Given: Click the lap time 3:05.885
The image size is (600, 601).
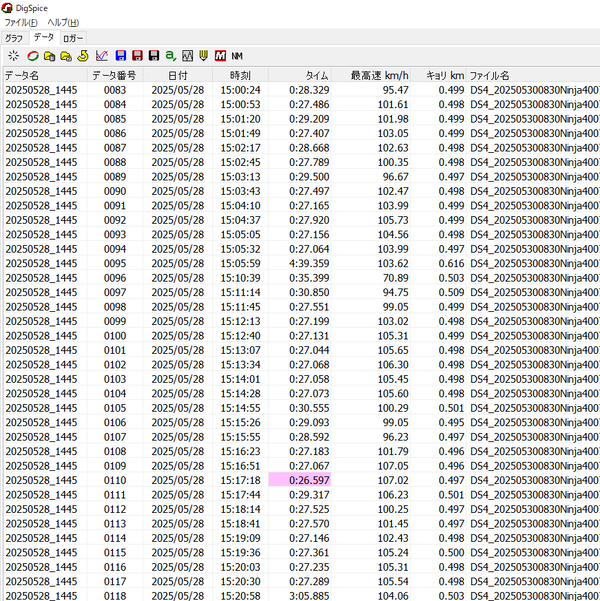Looking at the screenshot, I should click(x=309, y=596).
